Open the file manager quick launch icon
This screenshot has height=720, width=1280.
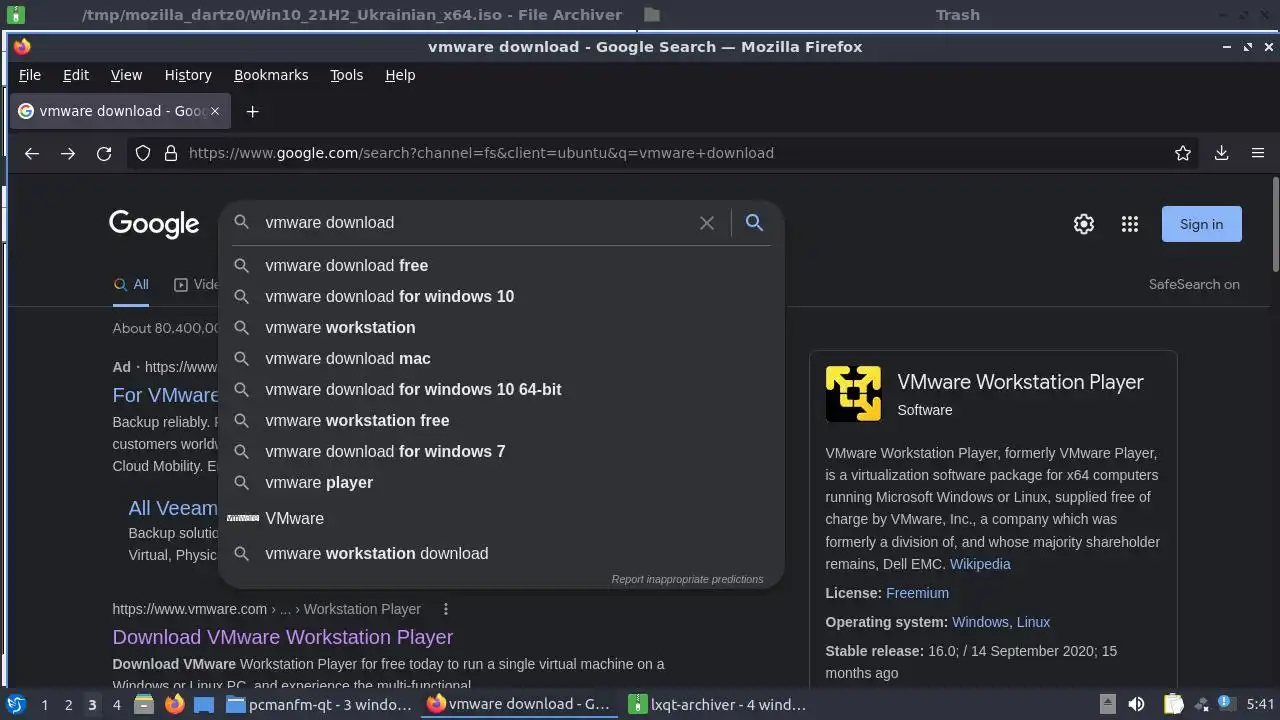[x=144, y=704]
